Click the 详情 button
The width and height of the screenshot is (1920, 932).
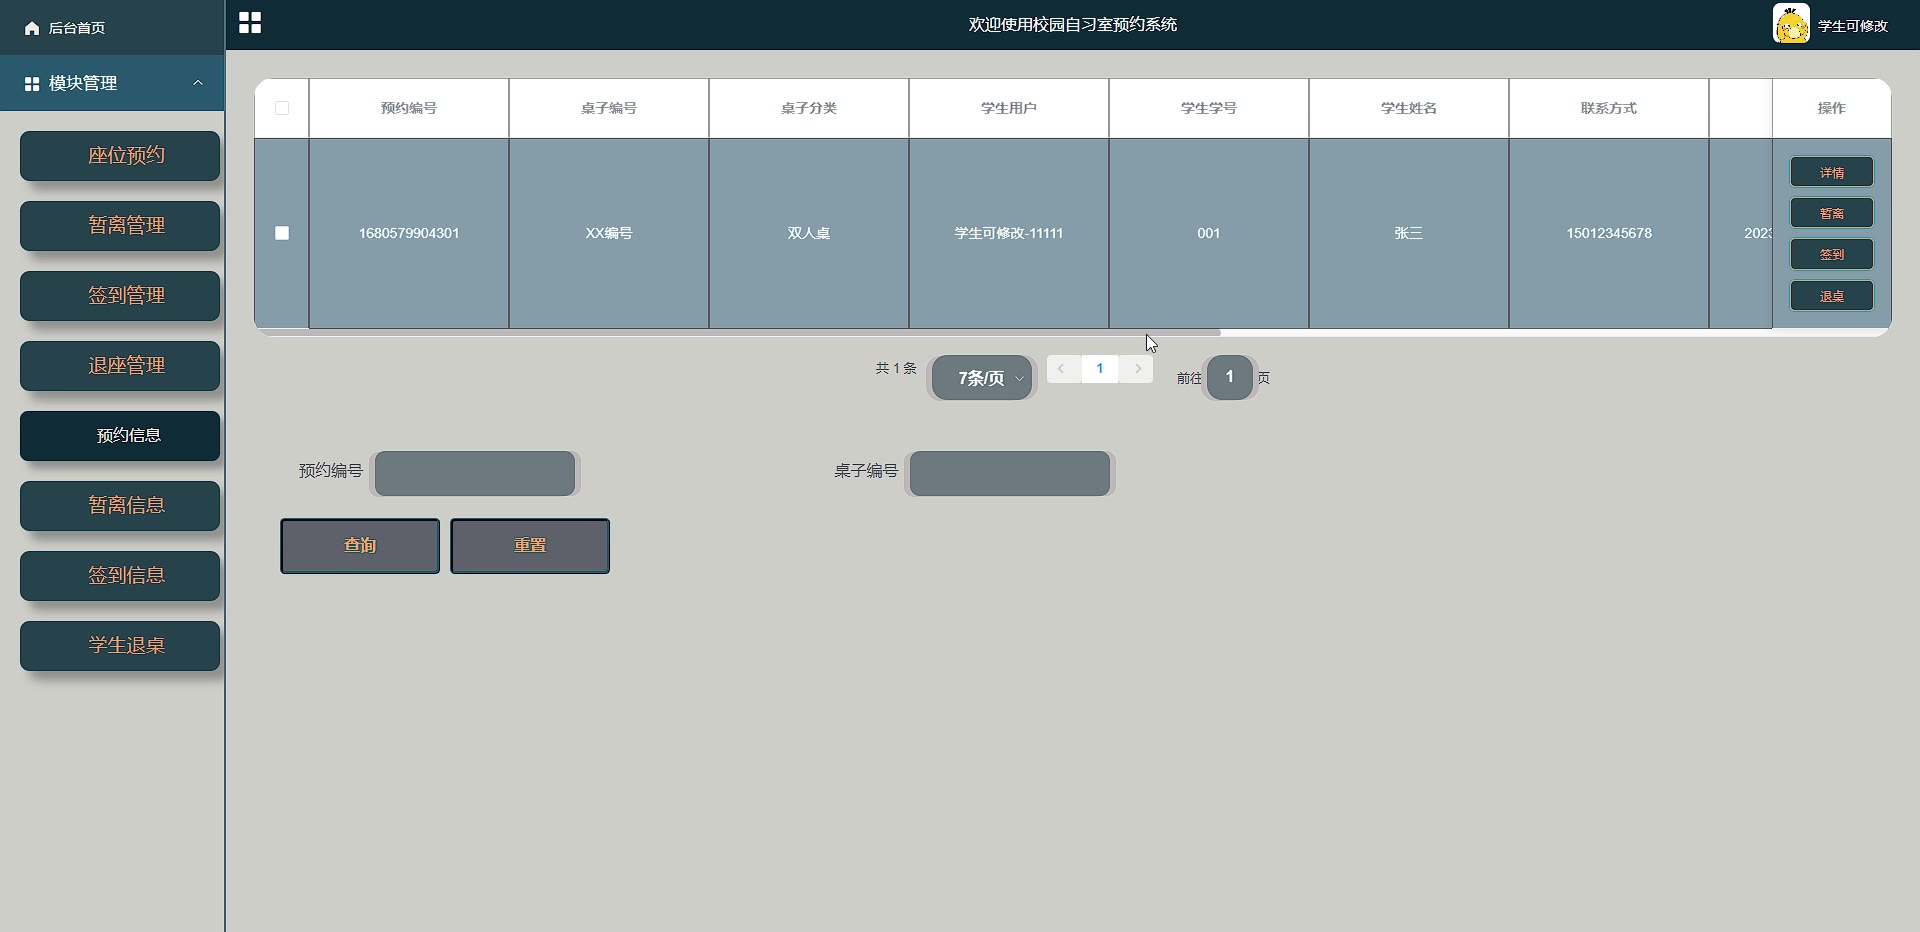(1832, 172)
